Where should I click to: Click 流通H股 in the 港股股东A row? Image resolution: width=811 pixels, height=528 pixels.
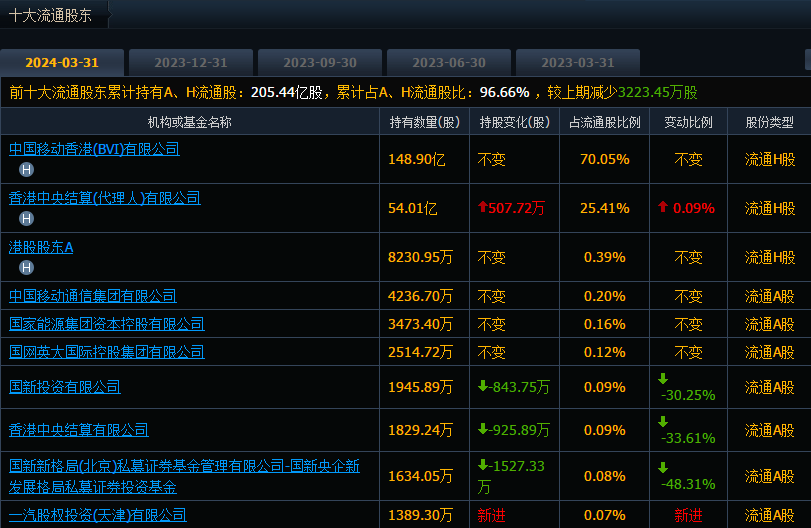coord(770,257)
